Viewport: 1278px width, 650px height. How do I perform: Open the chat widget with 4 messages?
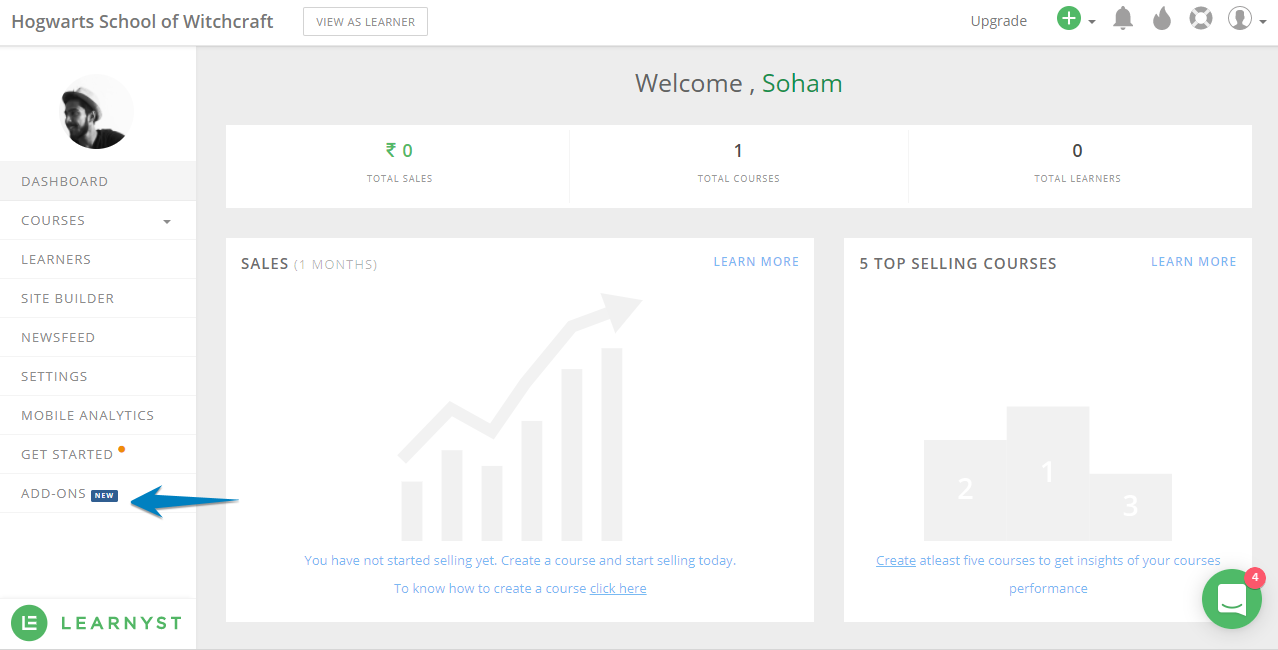pyautogui.click(x=1231, y=599)
